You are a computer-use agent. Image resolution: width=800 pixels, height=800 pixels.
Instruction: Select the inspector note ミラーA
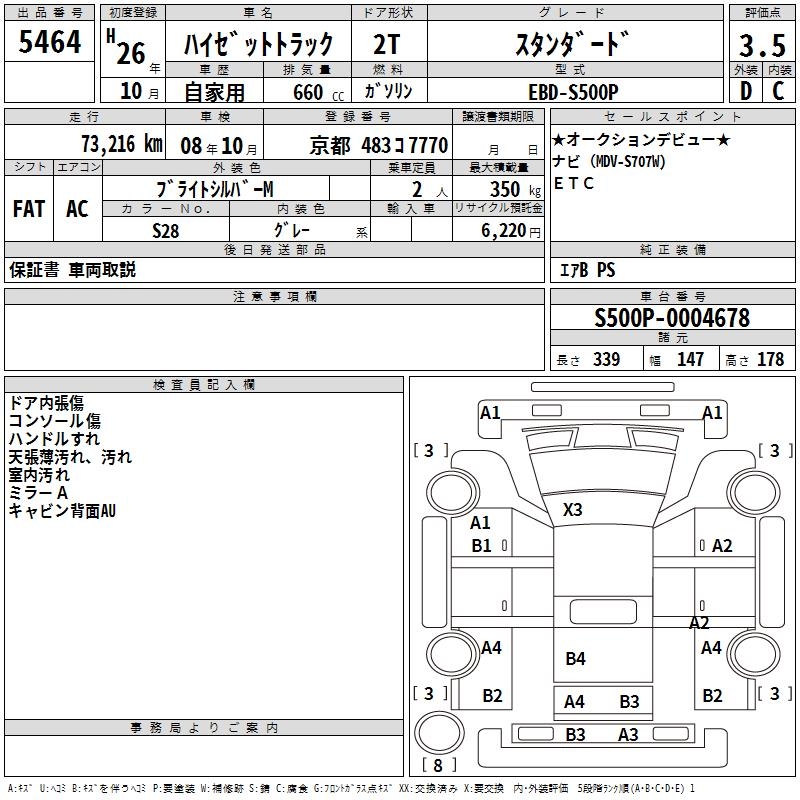(38, 492)
